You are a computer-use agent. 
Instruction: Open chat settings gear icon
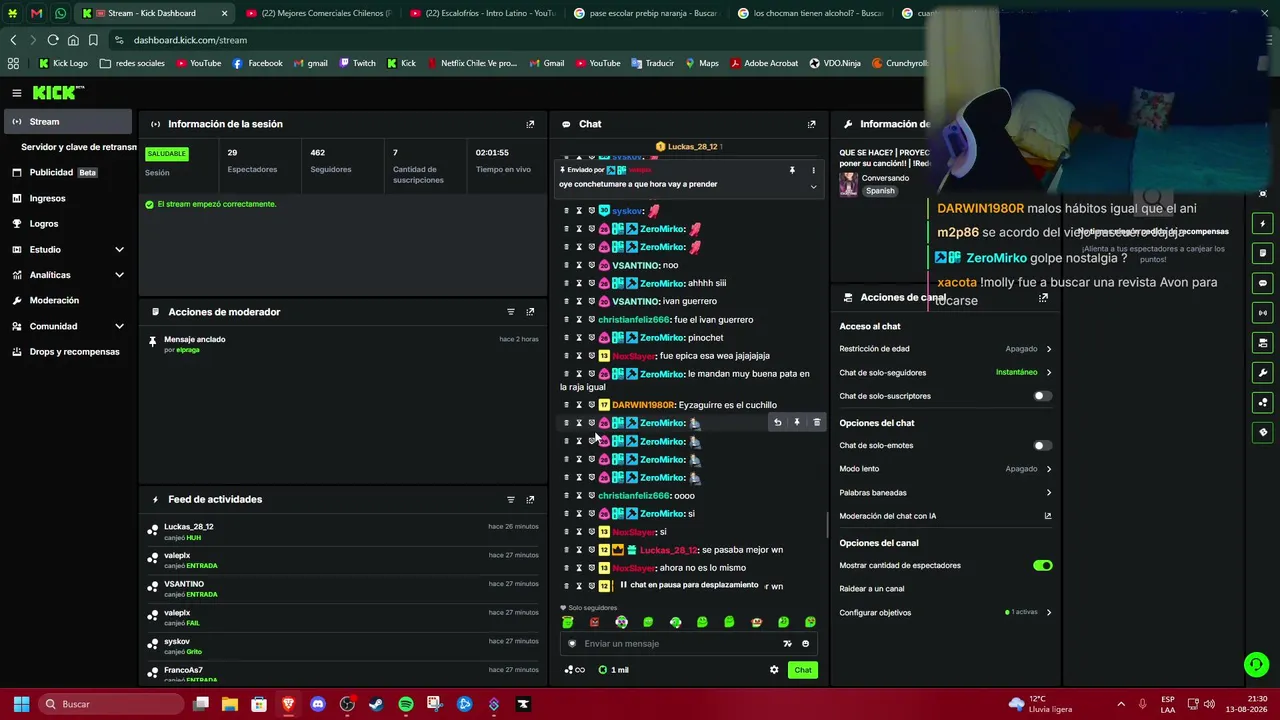coord(774,670)
